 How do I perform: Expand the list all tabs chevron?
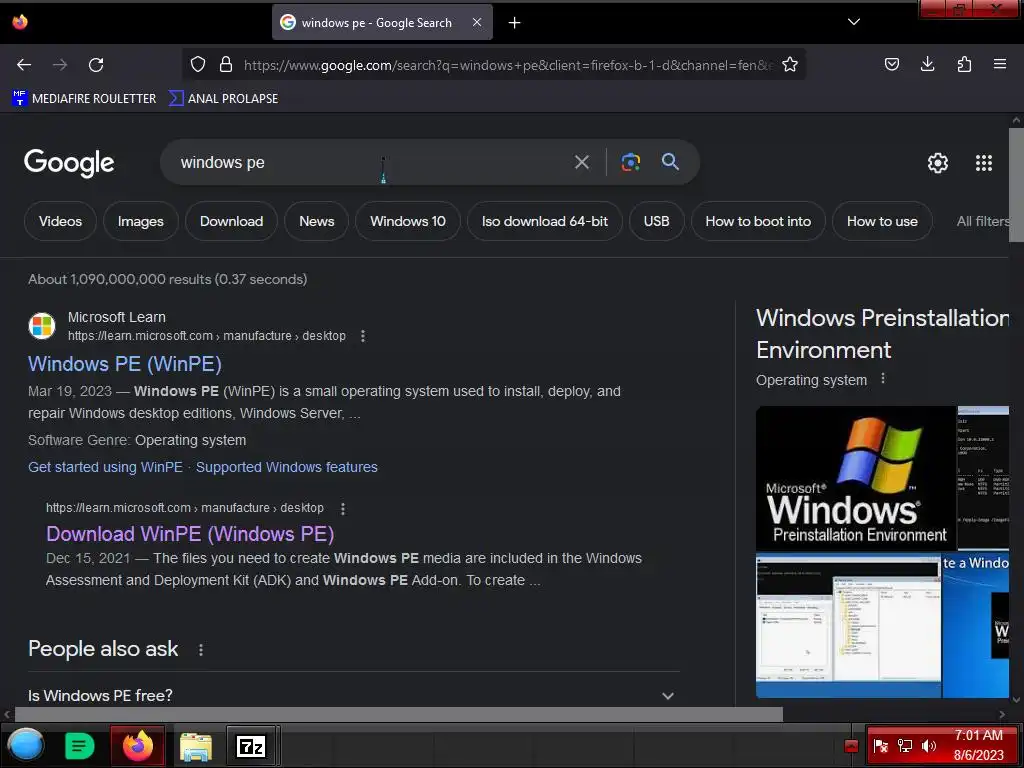[x=854, y=22]
